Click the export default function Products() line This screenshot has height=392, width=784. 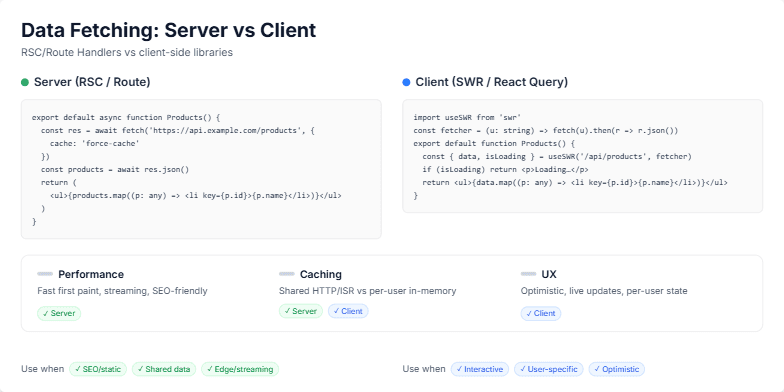pos(494,144)
